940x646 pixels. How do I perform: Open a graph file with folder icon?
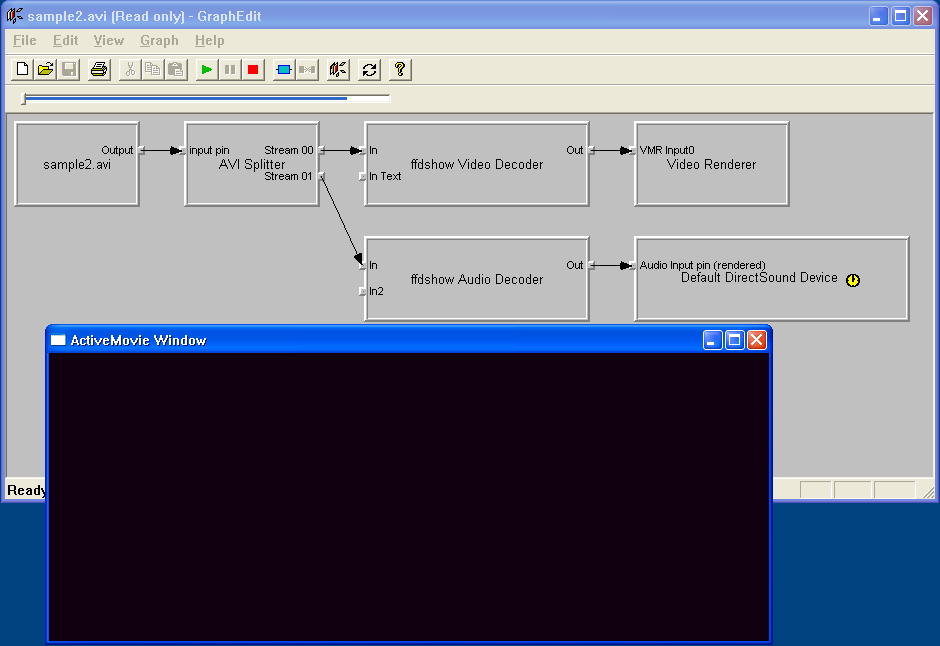pos(46,70)
